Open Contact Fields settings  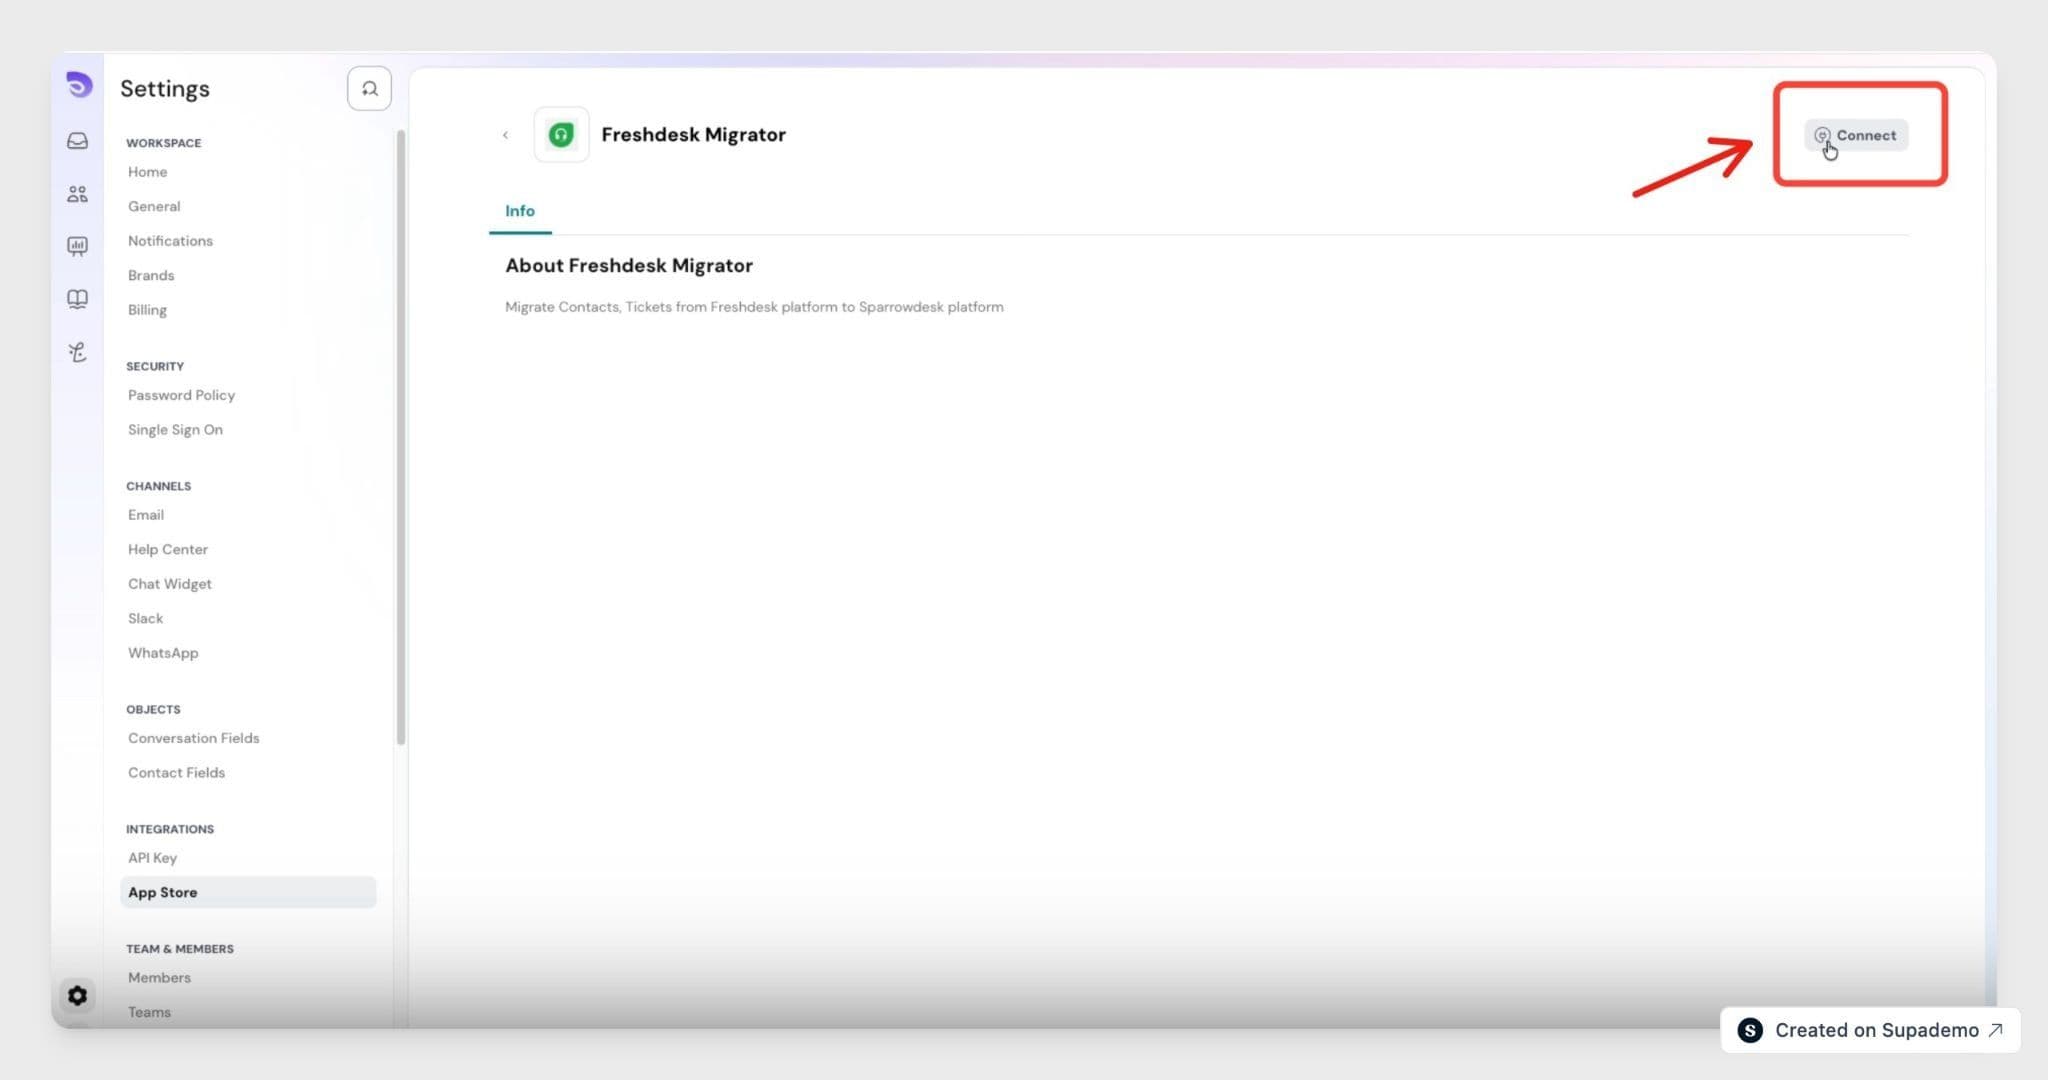176,773
